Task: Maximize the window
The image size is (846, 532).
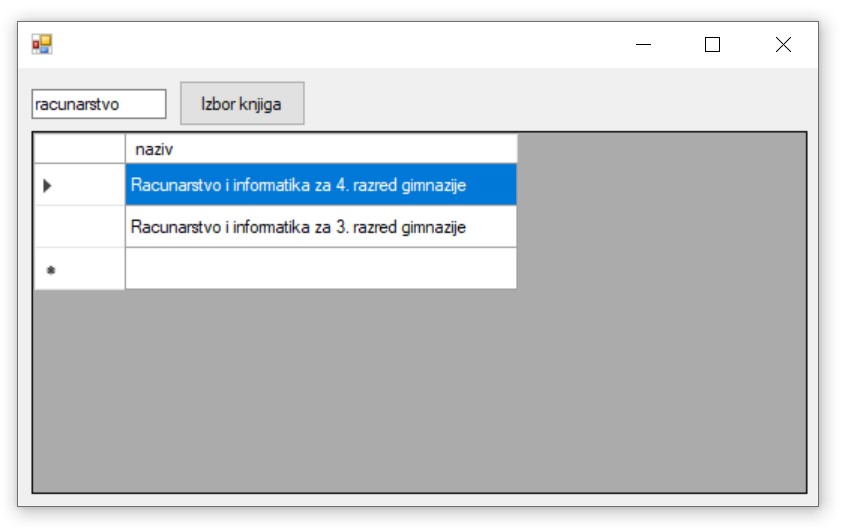Action: click(x=712, y=45)
